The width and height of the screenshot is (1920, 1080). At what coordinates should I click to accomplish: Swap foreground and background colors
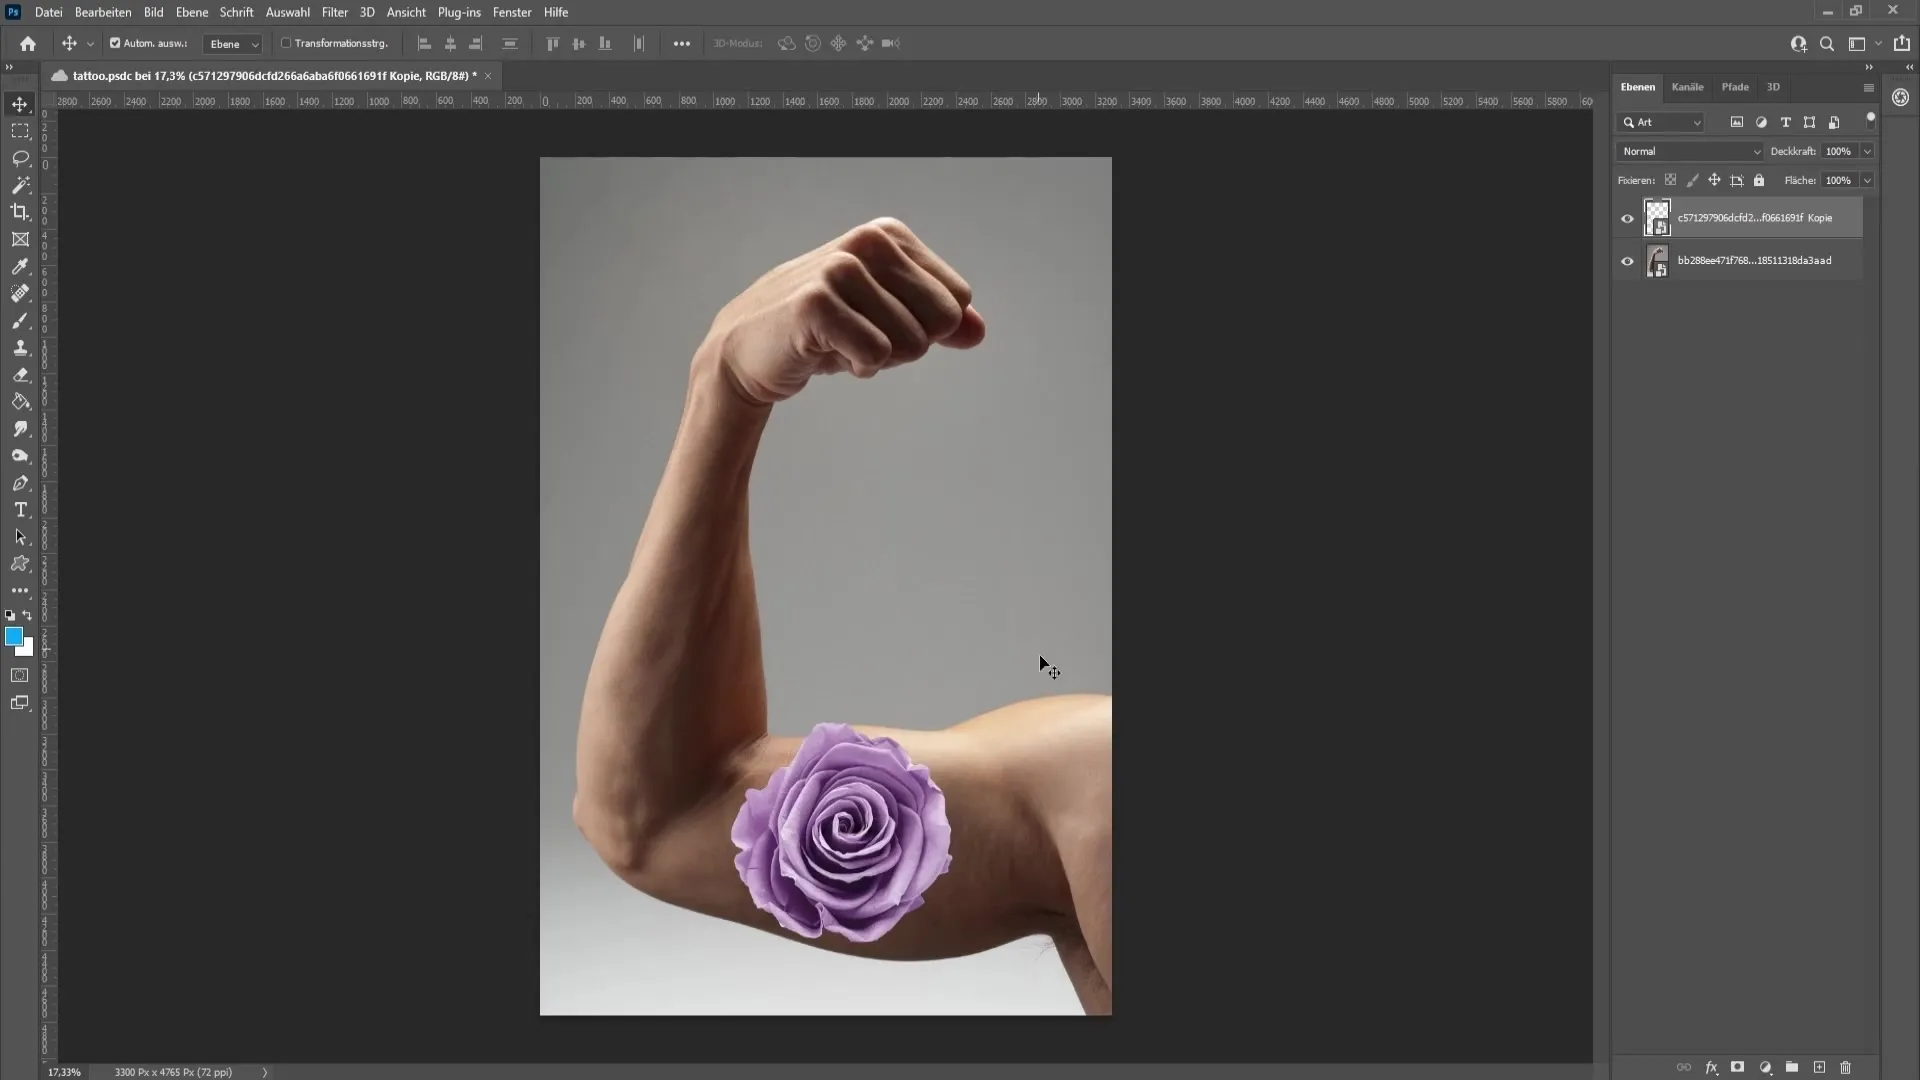pyautogui.click(x=27, y=616)
